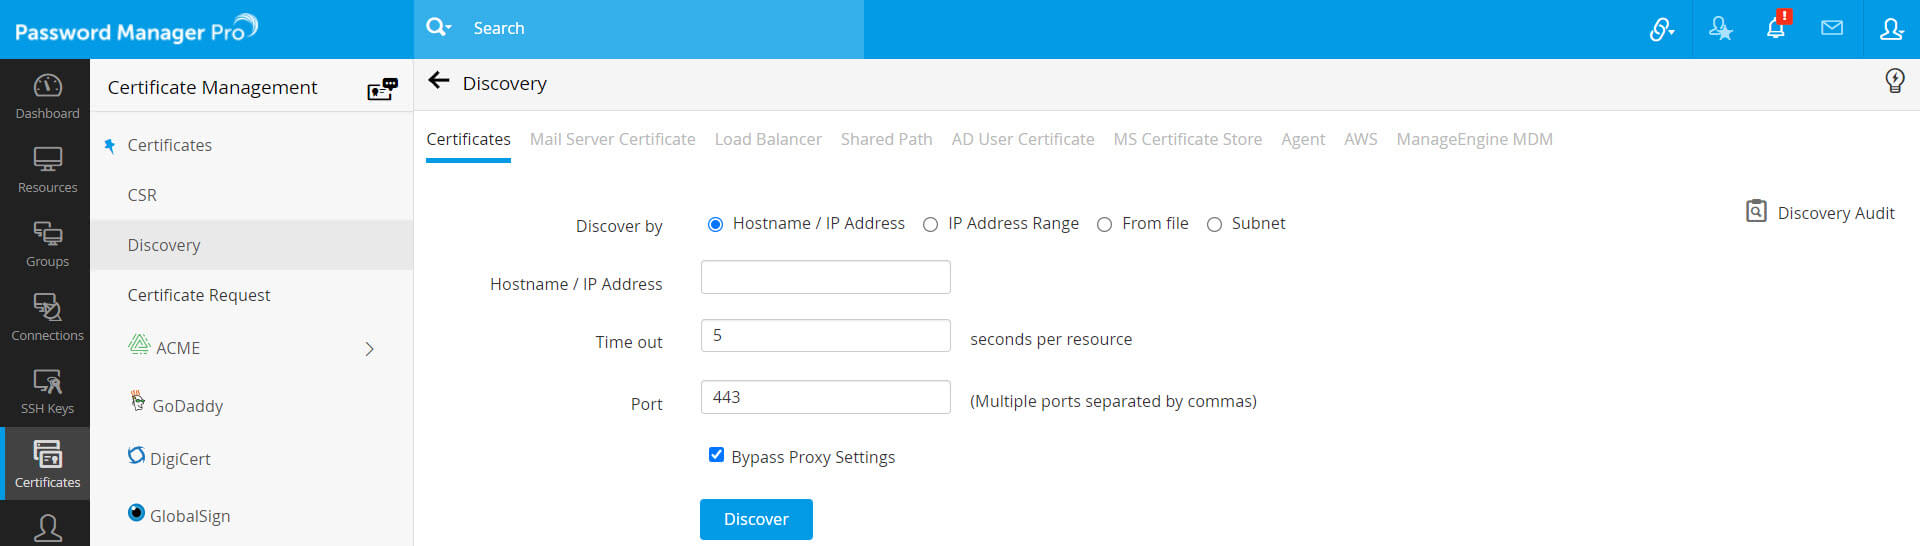
Task: Open the search dropdown magnifier
Action: (x=438, y=28)
